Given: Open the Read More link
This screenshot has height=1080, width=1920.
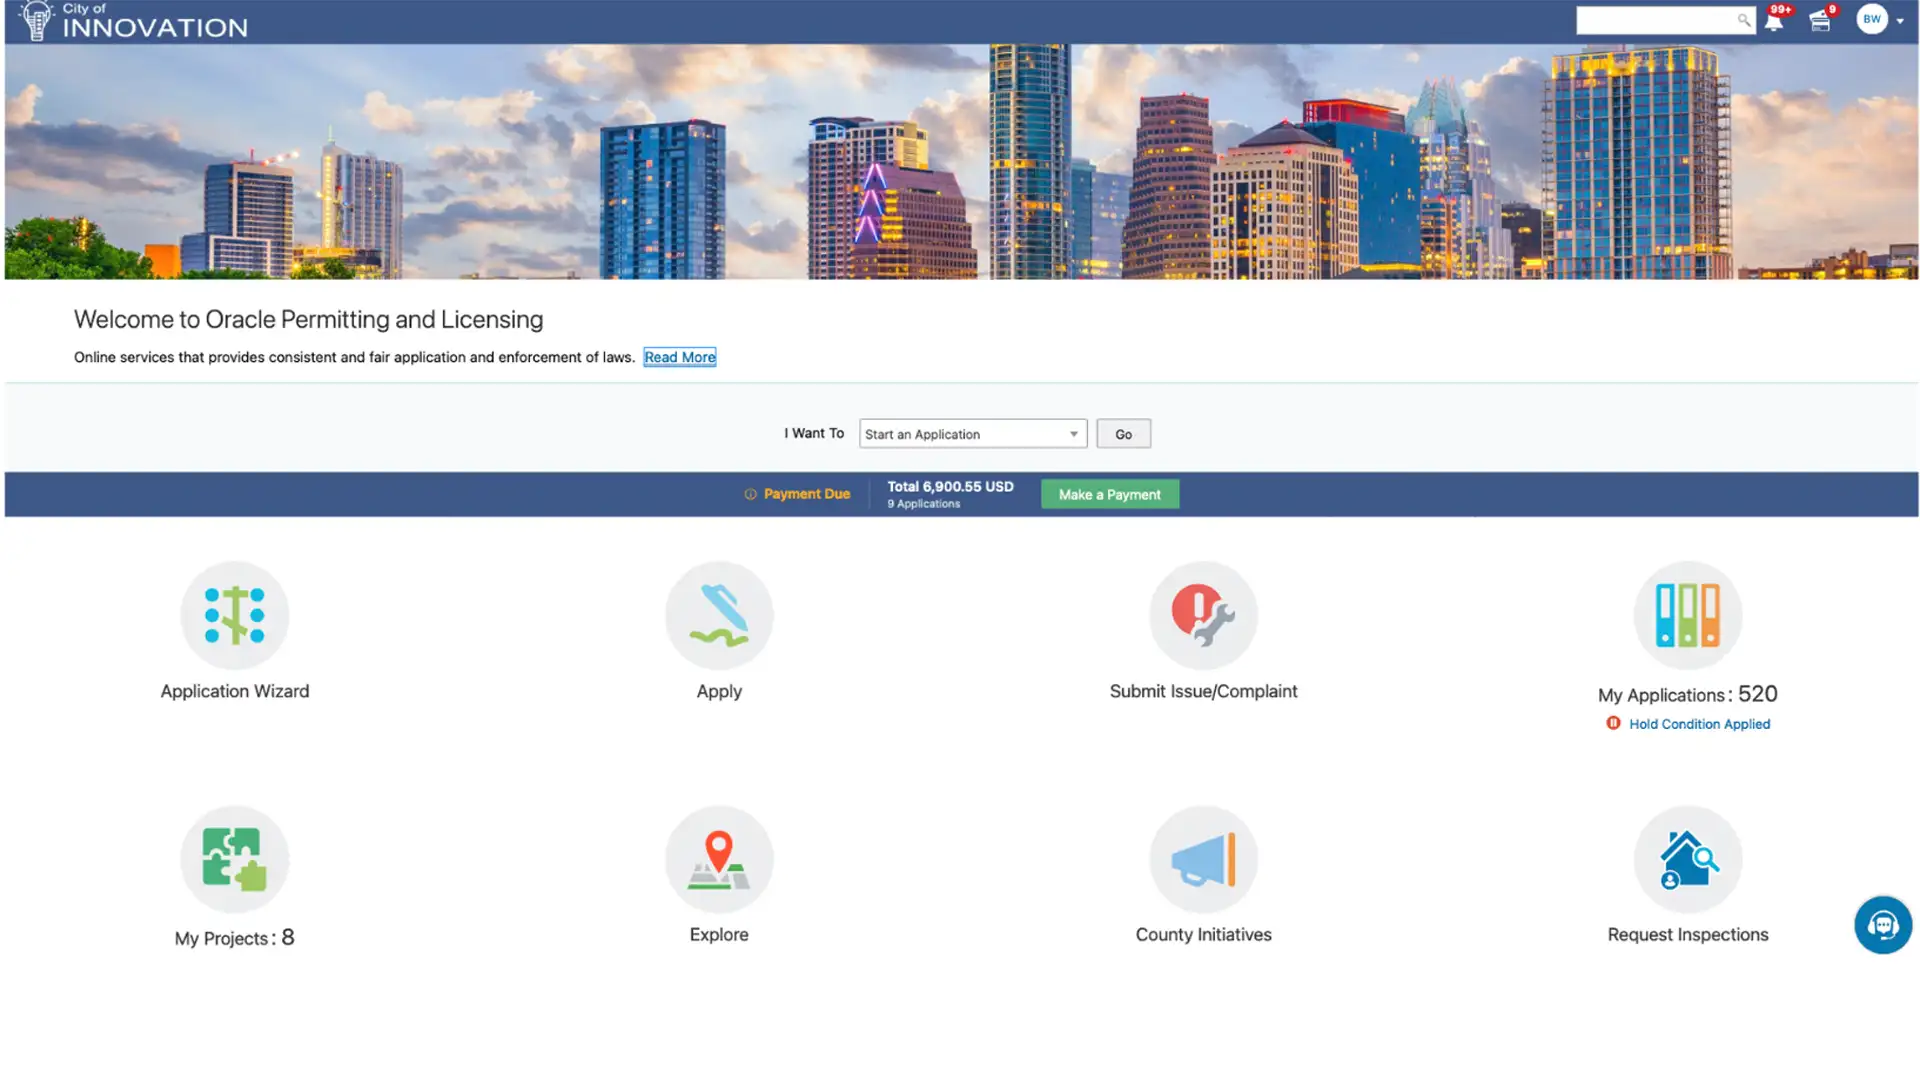Looking at the screenshot, I should pyautogui.click(x=679, y=357).
